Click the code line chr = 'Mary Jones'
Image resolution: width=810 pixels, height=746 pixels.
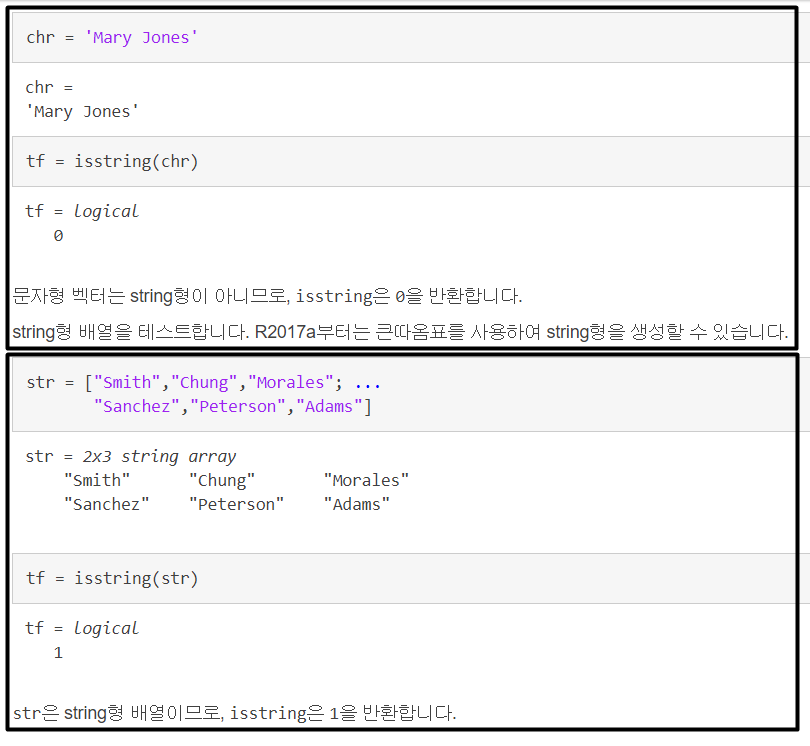pos(112,38)
